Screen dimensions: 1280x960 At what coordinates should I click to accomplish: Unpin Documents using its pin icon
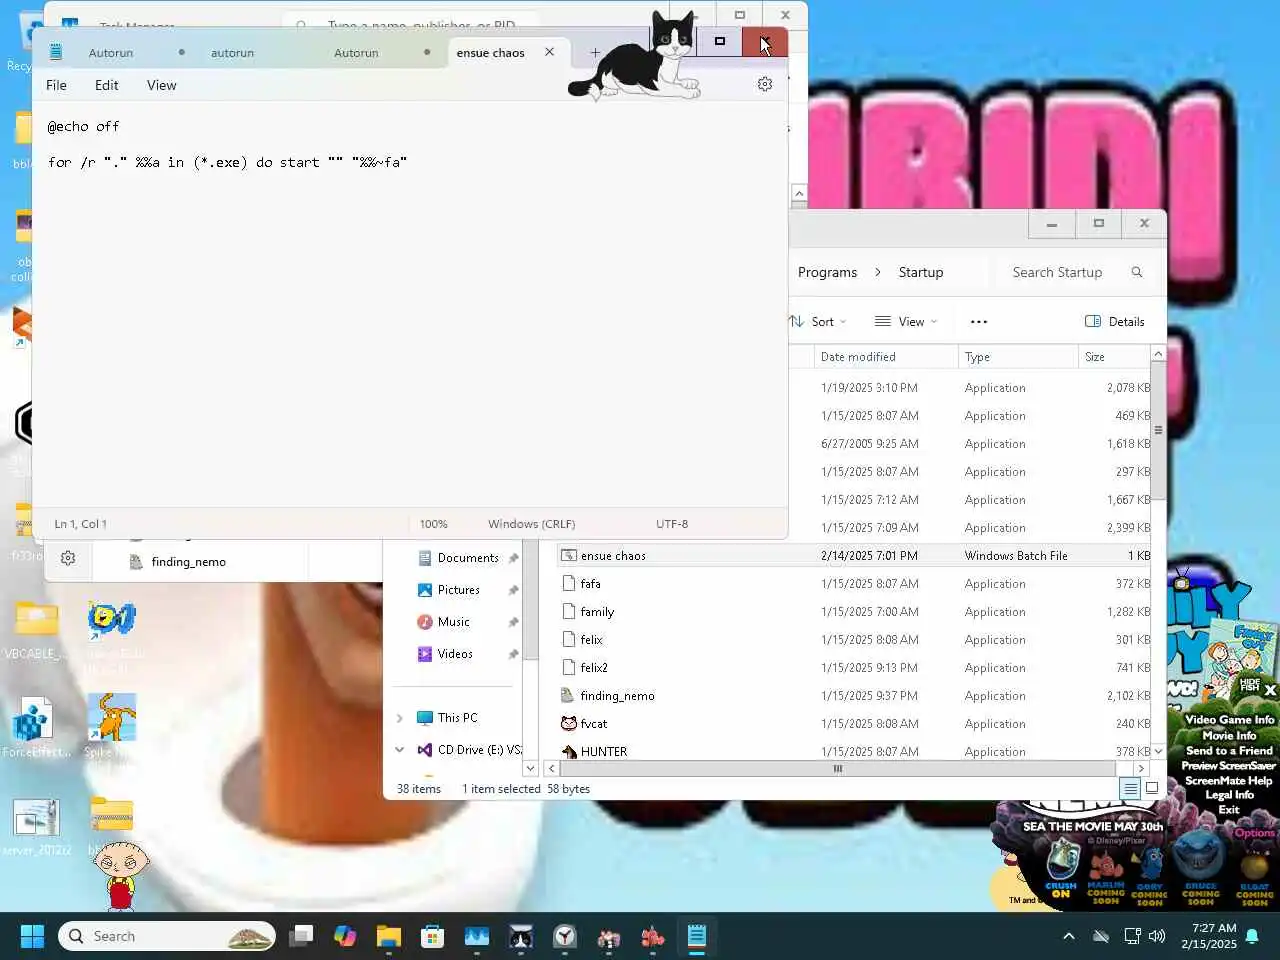[513, 558]
